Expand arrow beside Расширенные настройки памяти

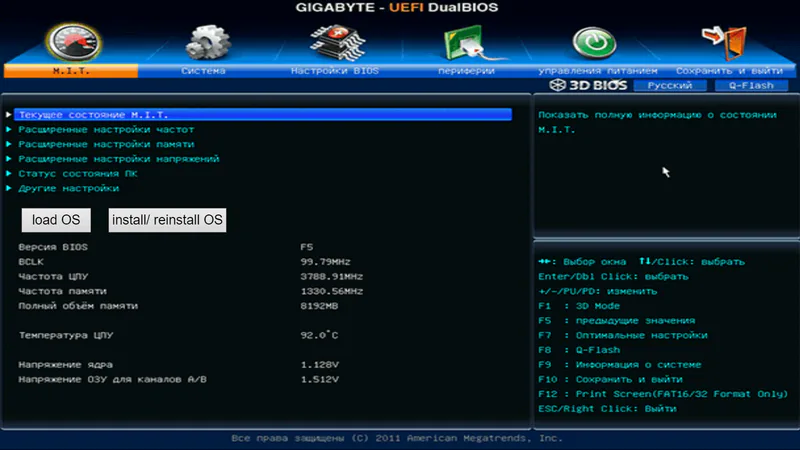tap(9, 144)
